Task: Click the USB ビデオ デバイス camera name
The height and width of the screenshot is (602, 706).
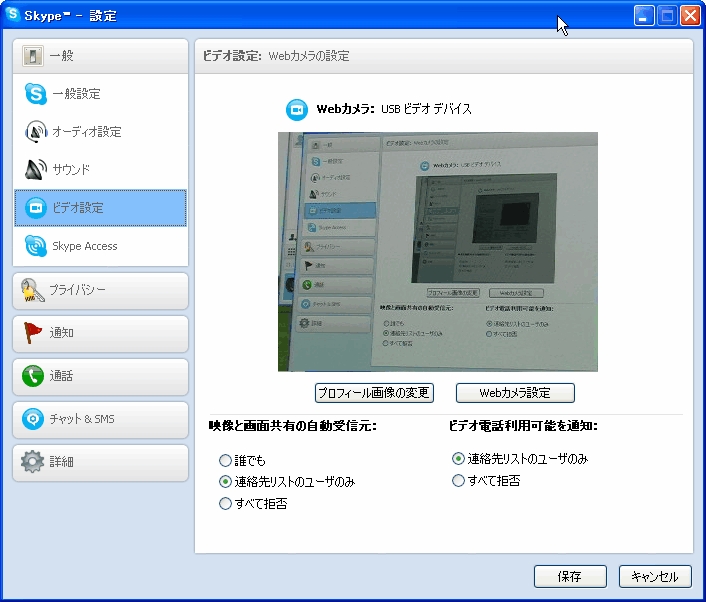Action: (426, 109)
